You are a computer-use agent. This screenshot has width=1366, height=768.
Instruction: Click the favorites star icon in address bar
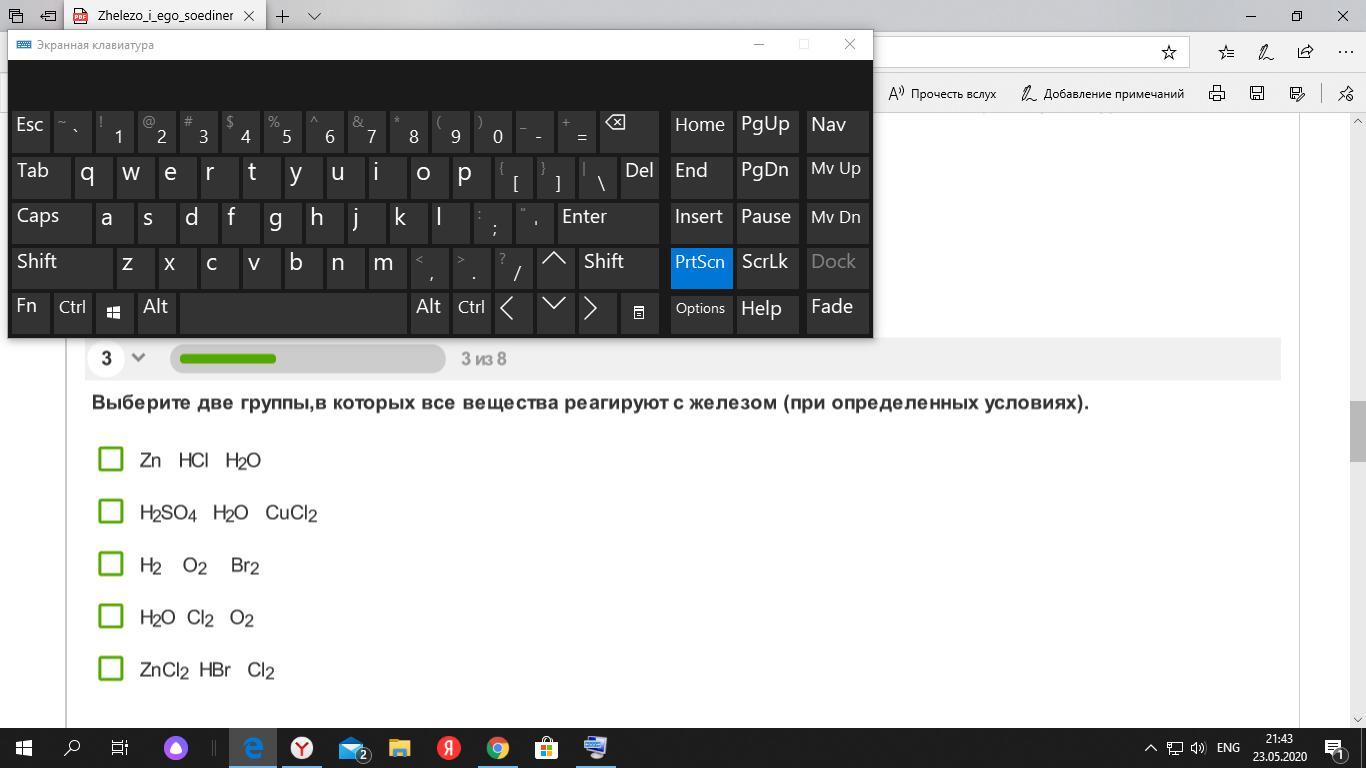coord(1168,52)
